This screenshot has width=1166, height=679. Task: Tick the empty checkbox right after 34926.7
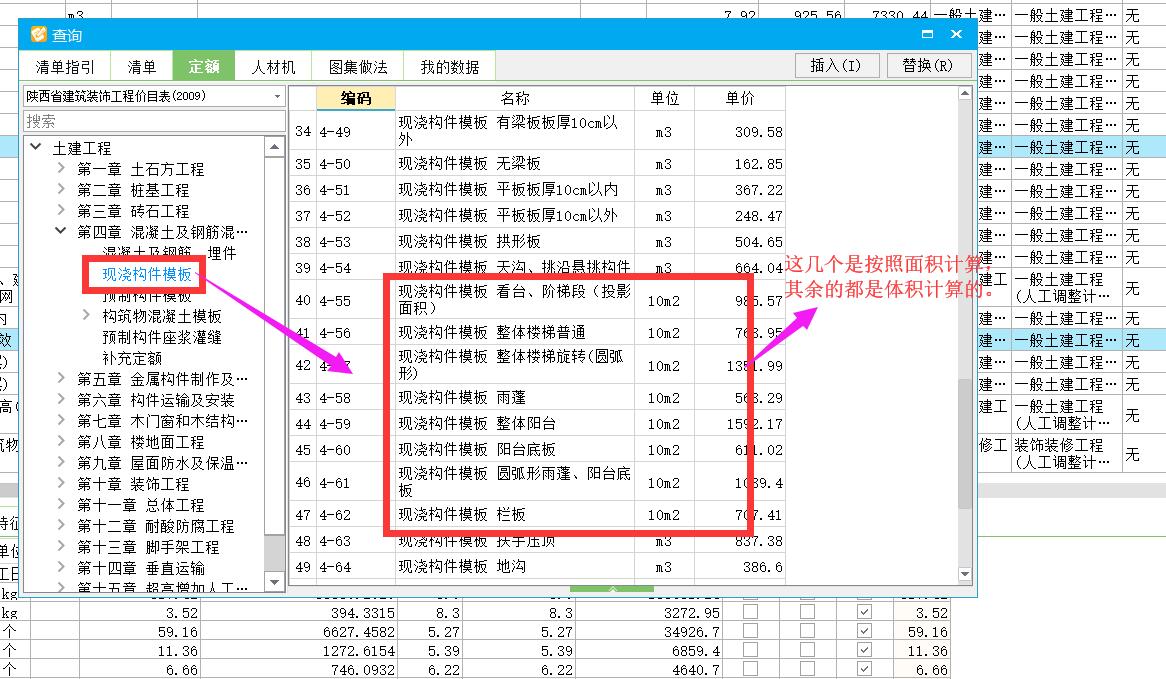coord(750,631)
